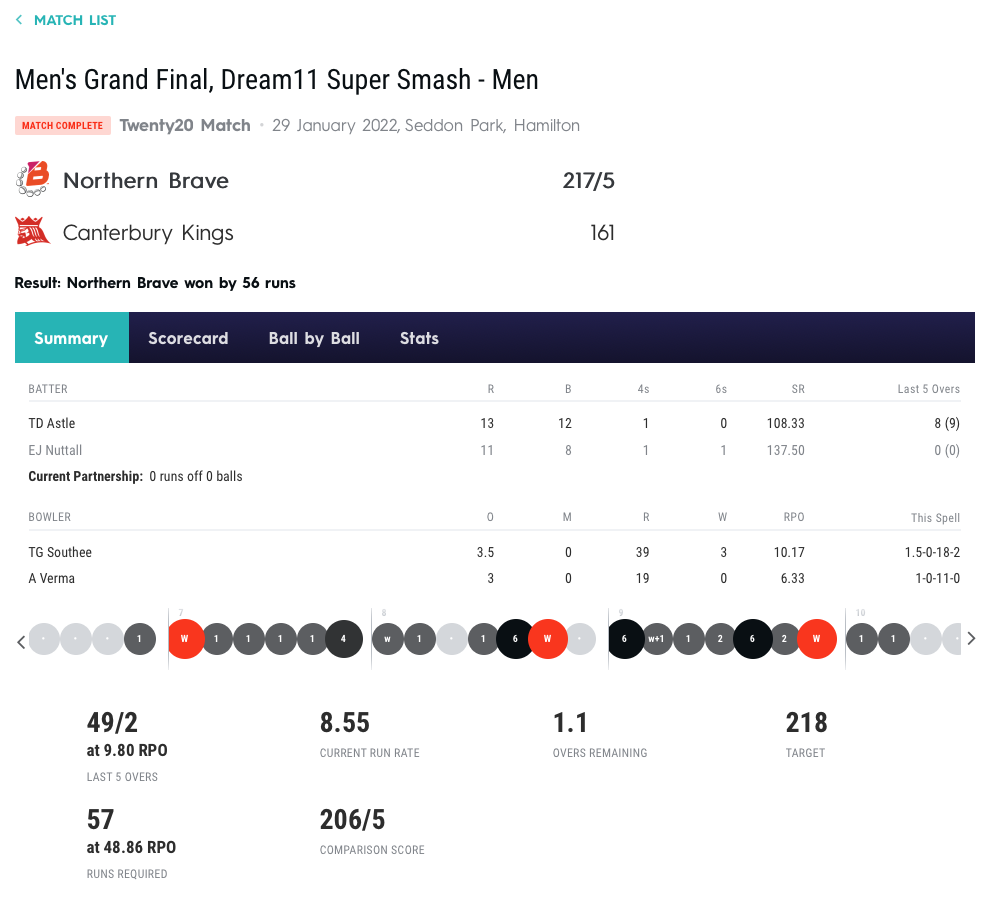Open the Match List link
This screenshot has width=989, height=909.
click(74, 20)
